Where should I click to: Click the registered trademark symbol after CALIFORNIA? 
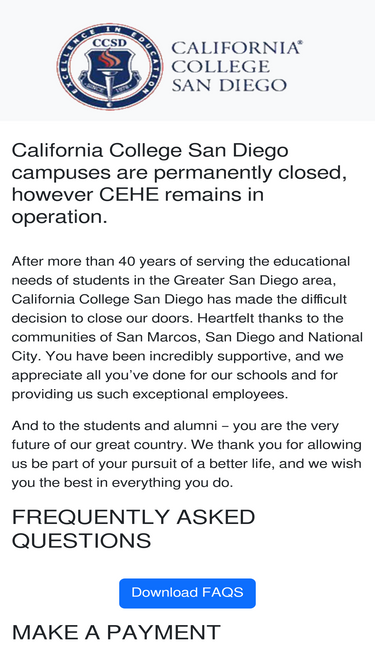300,42
